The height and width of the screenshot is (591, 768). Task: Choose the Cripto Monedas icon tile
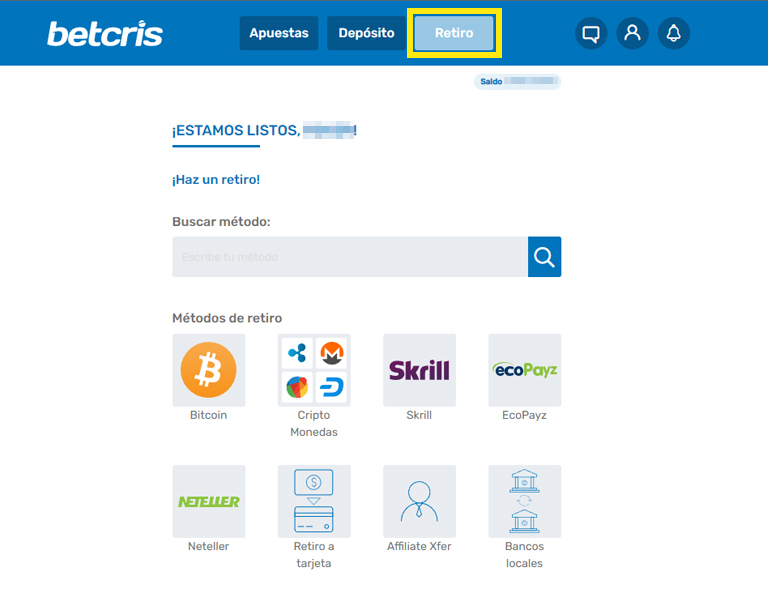[314, 370]
